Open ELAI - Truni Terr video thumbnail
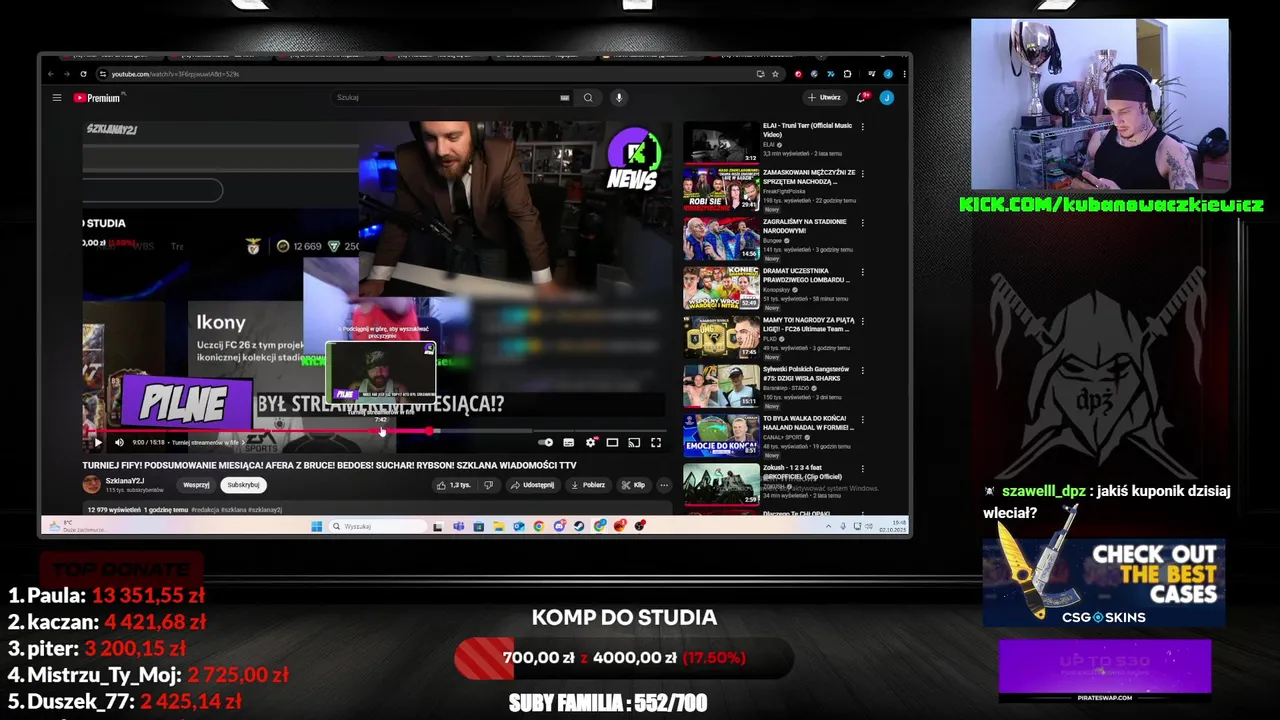 [x=721, y=142]
